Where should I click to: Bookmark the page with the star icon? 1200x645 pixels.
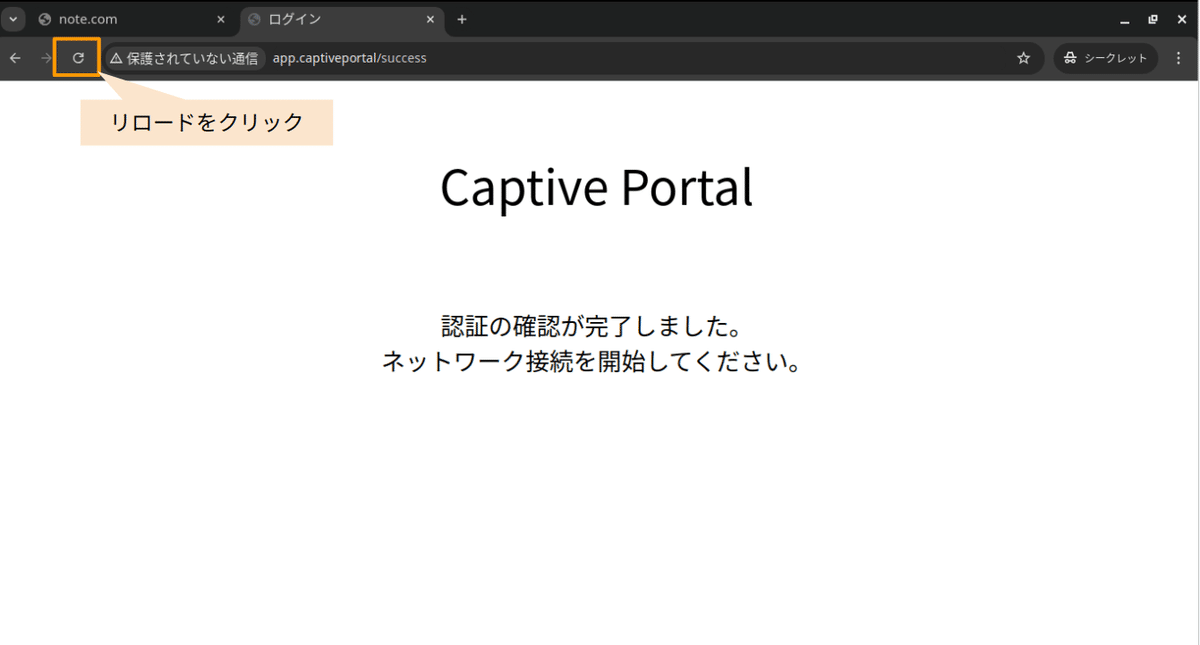tap(1023, 58)
